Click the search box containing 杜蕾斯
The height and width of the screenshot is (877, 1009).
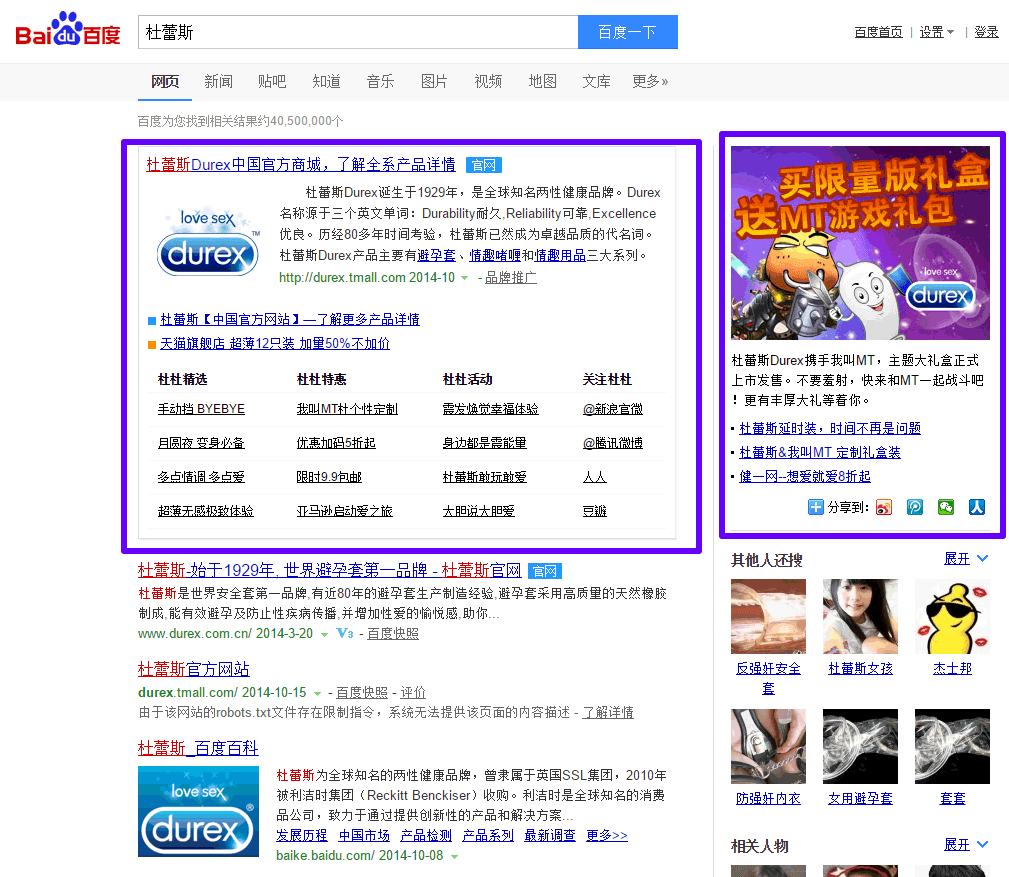coord(357,32)
